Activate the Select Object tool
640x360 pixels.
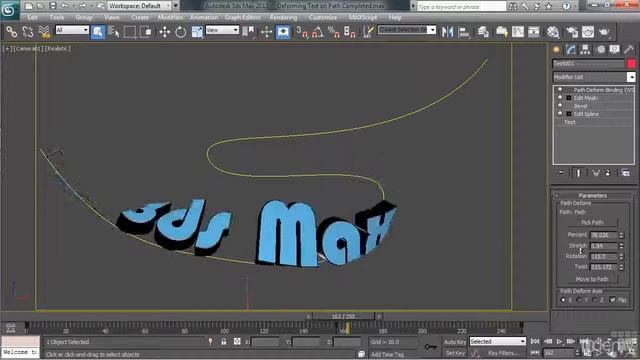tap(98, 32)
